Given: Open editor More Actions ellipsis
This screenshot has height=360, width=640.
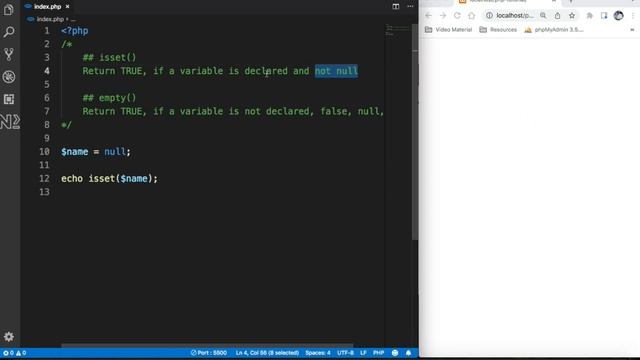Looking at the screenshot, I should [x=410, y=6].
